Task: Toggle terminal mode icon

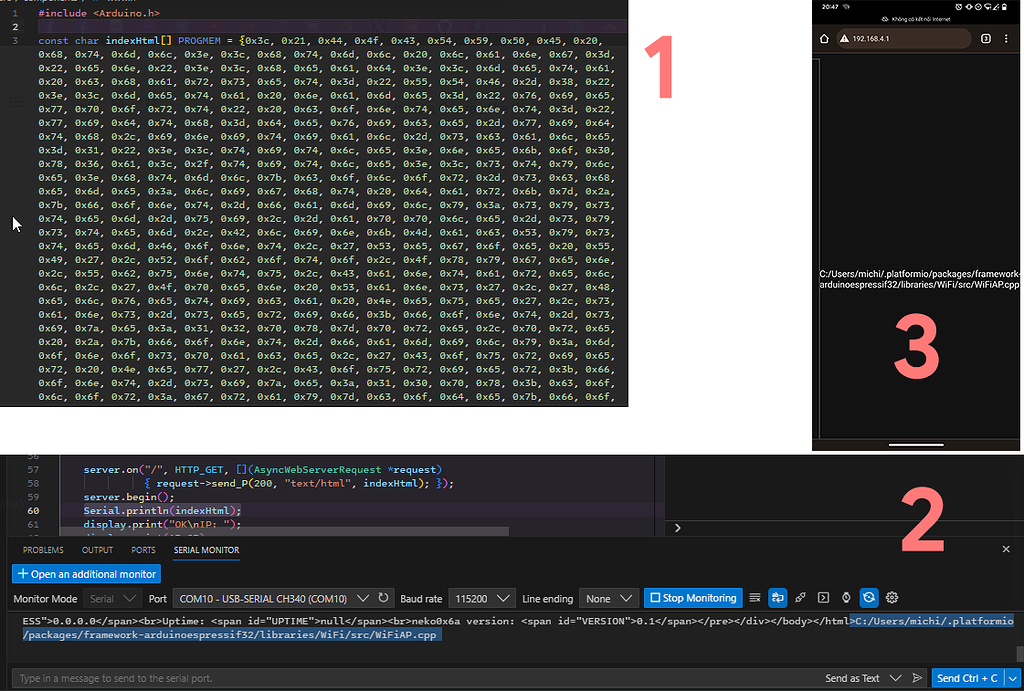Action: click(824, 598)
